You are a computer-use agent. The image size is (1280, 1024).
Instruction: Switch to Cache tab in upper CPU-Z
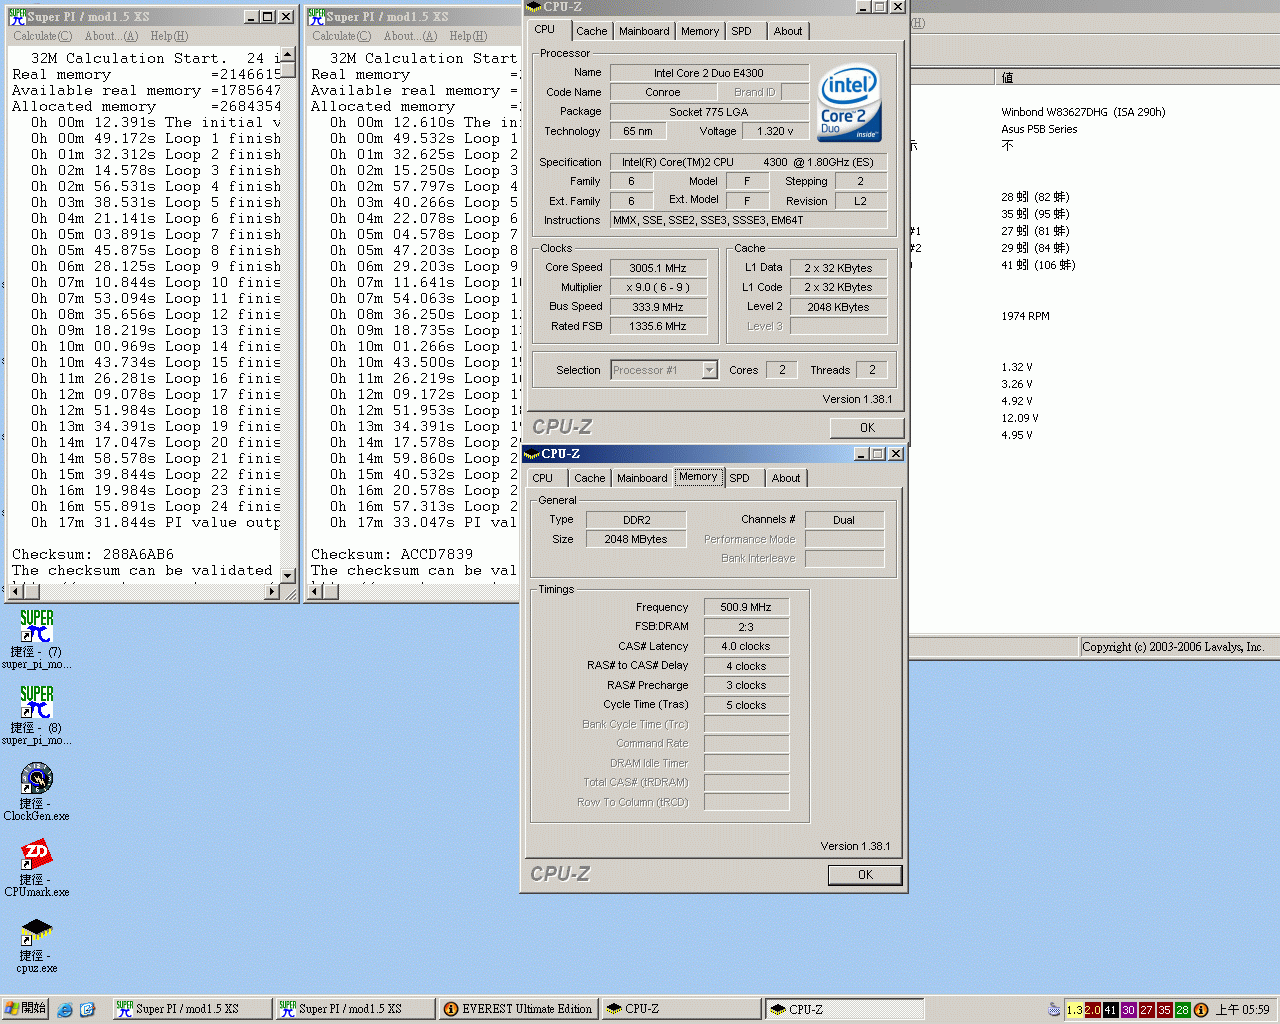pyautogui.click(x=592, y=31)
